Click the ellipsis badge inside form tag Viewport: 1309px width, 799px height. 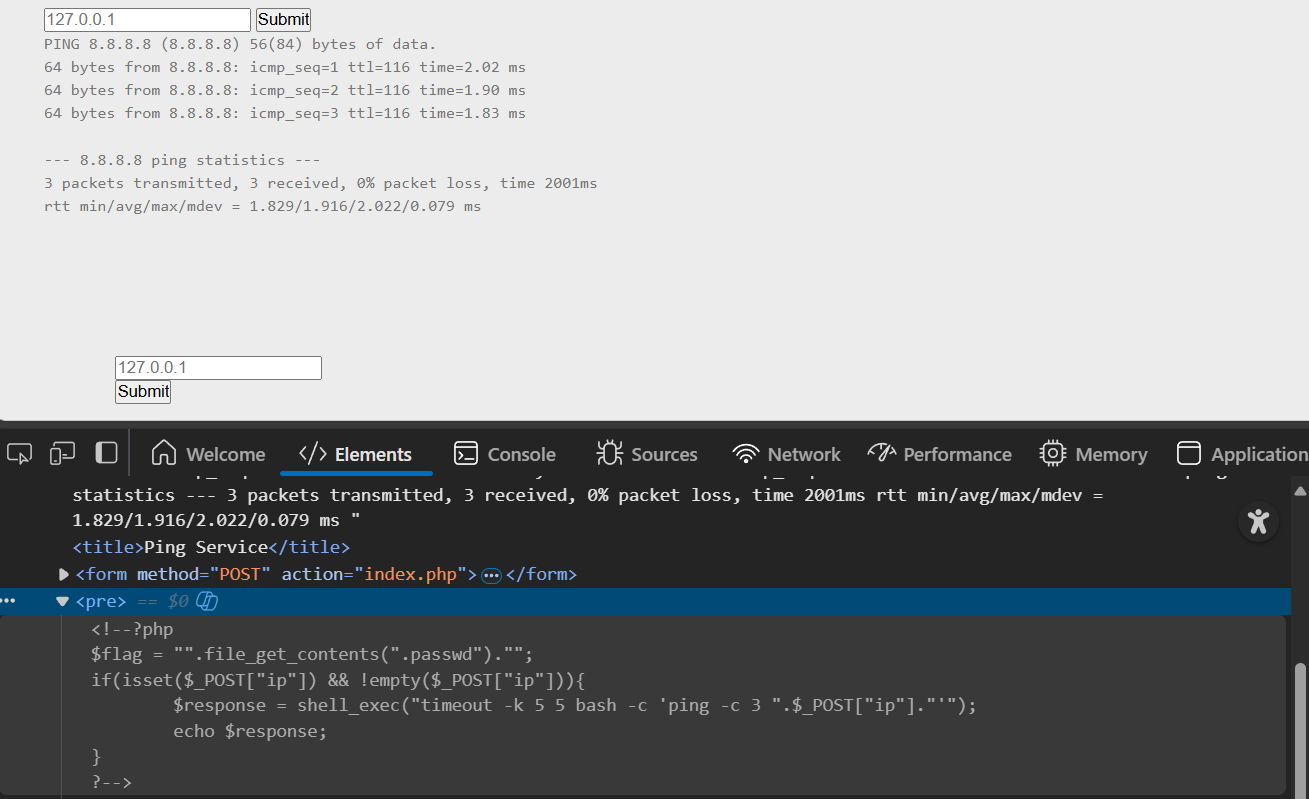click(x=491, y=575)
